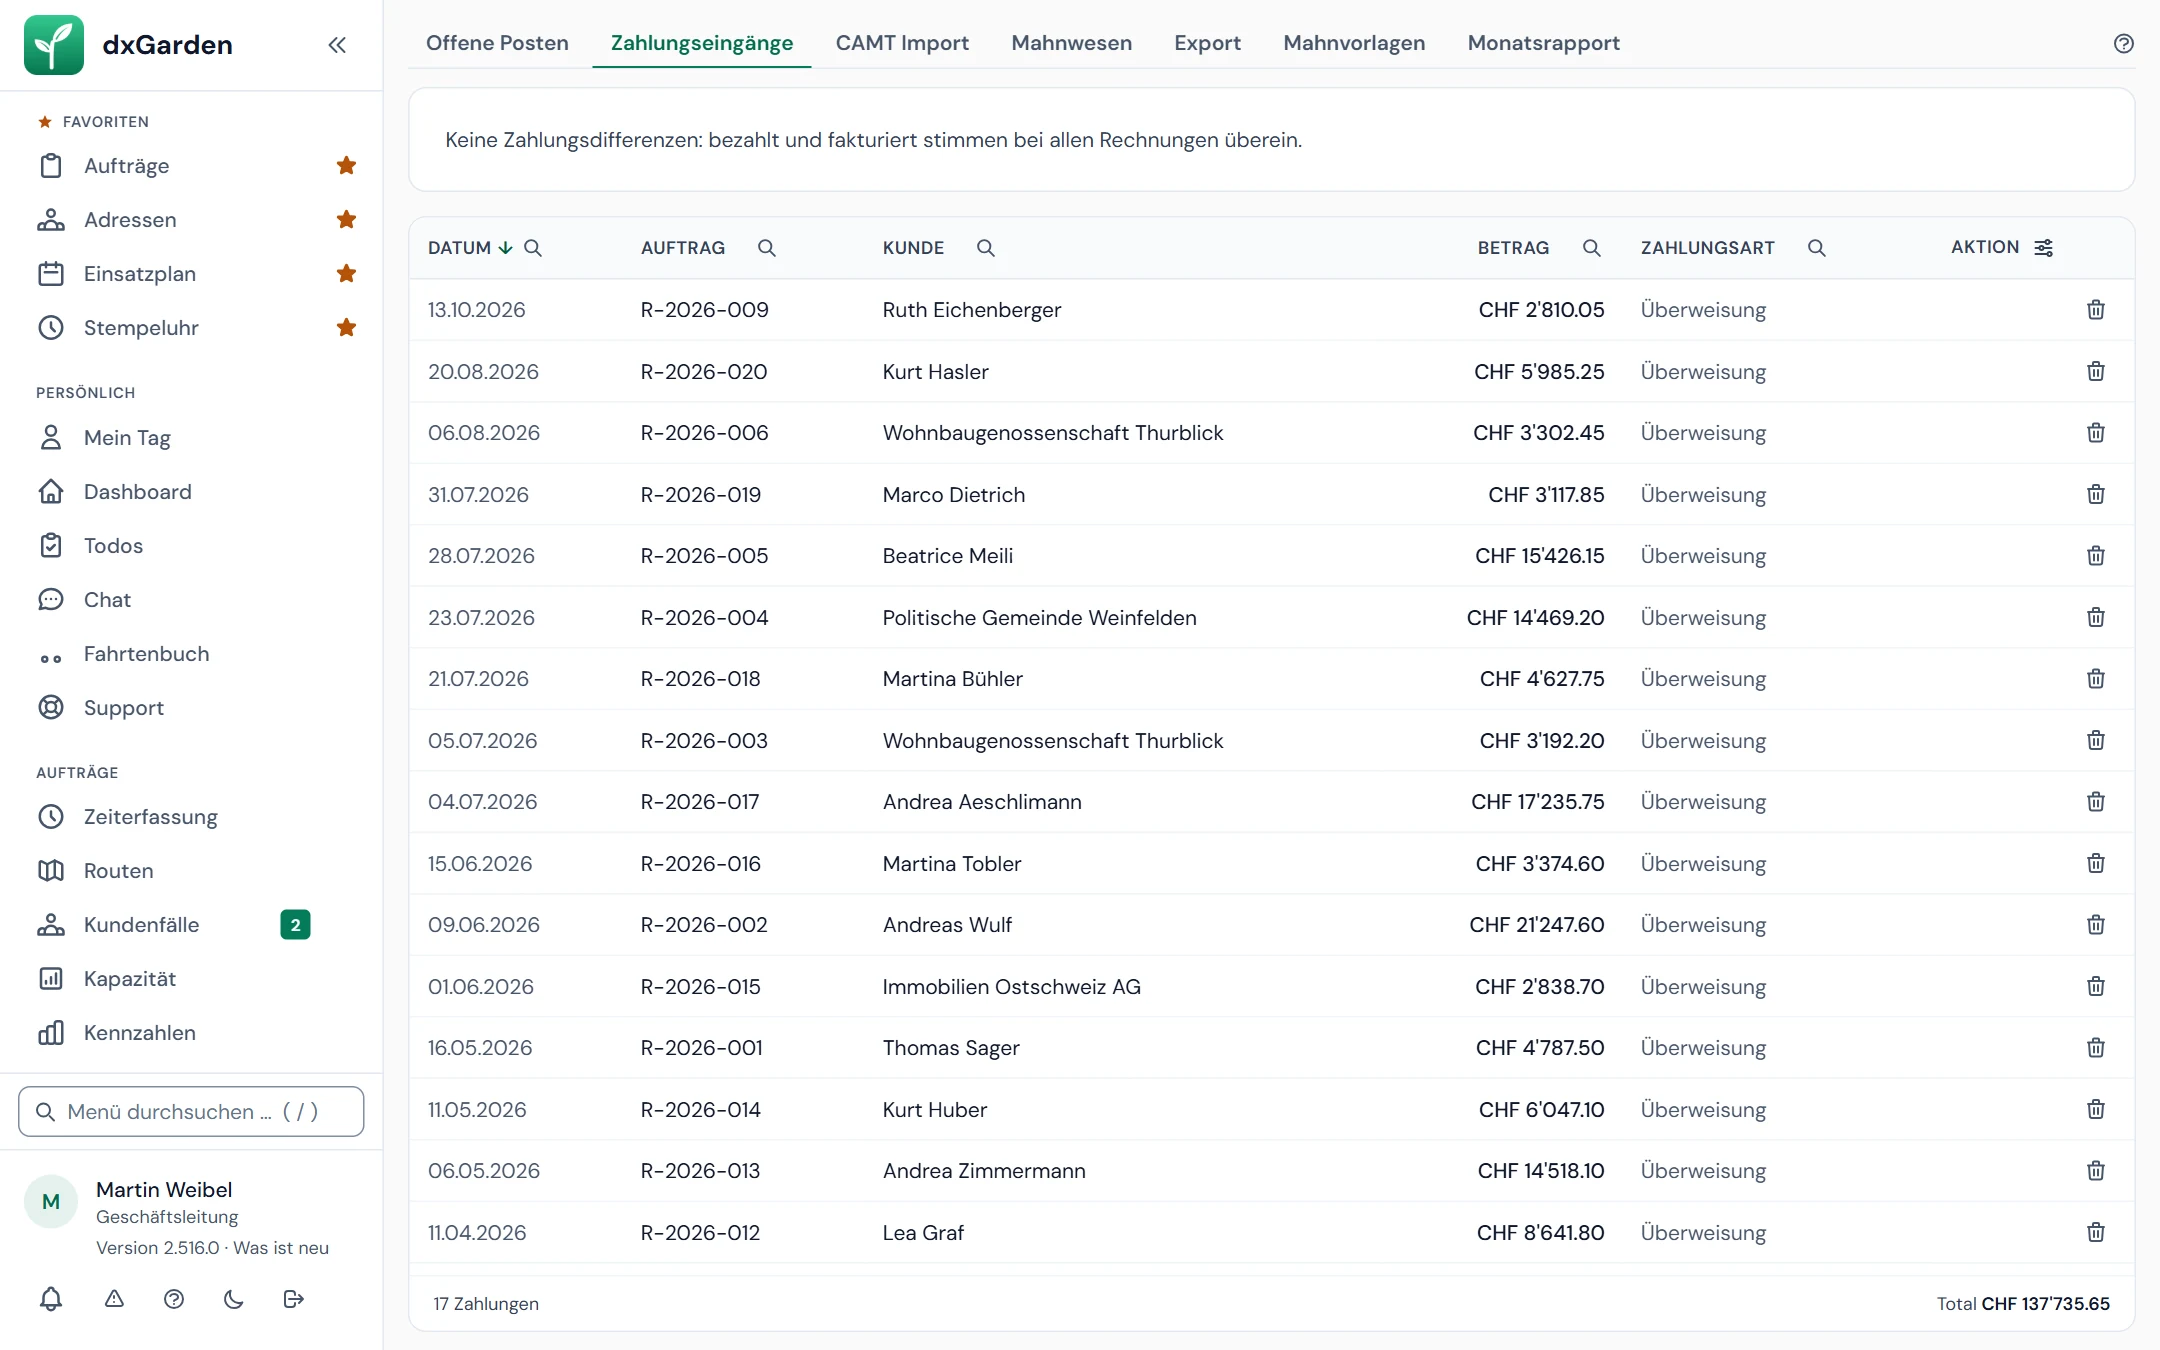2160x1350 pixels.
Task: Delete payment of Lea Graf
Action: [x=2096, y=1232]
